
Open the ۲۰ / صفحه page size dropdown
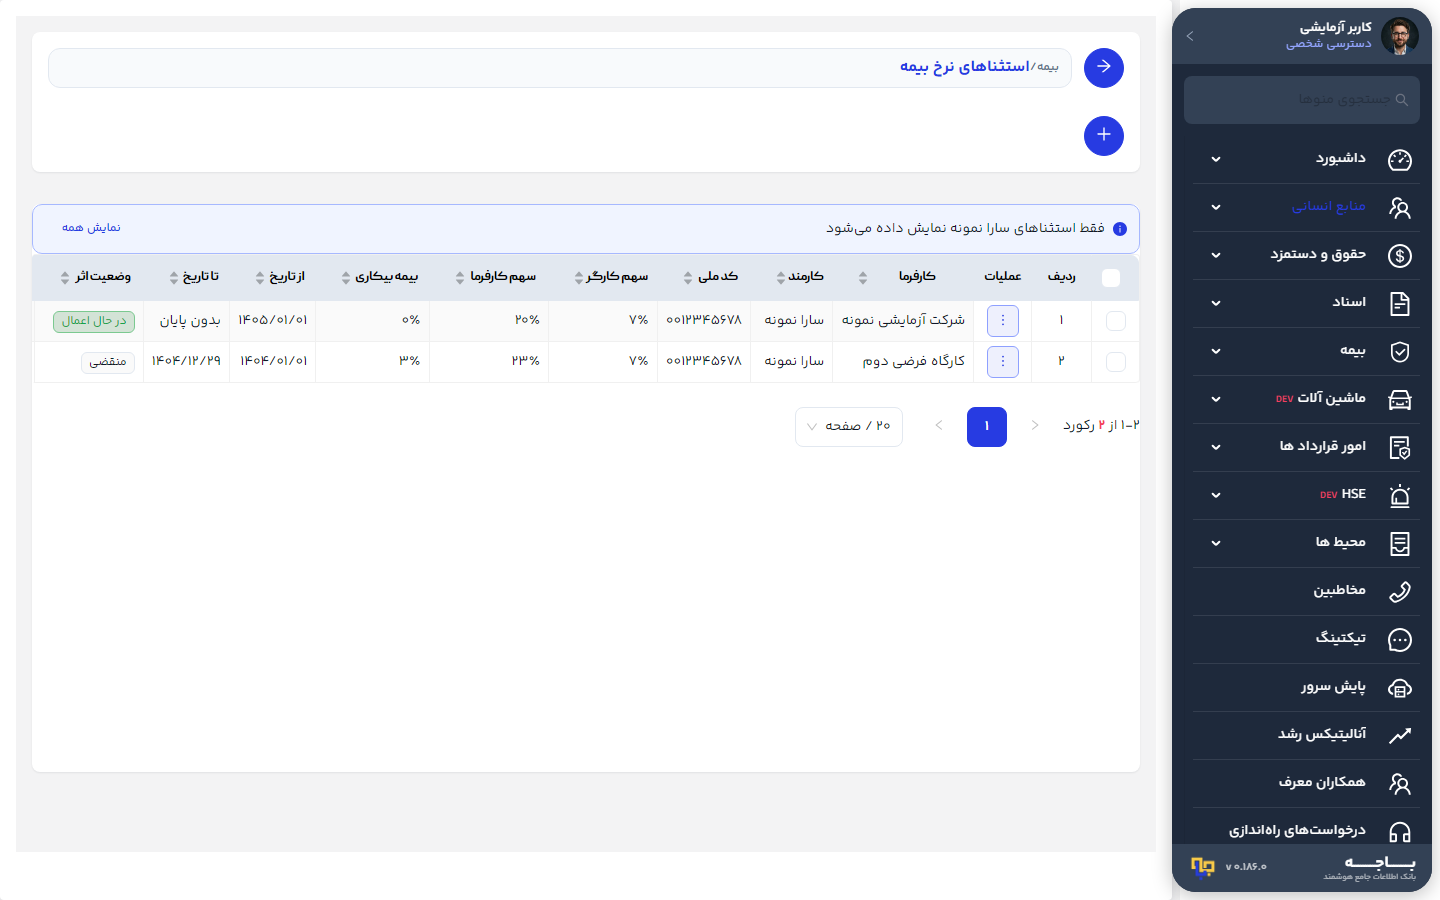tap(849, 427)
